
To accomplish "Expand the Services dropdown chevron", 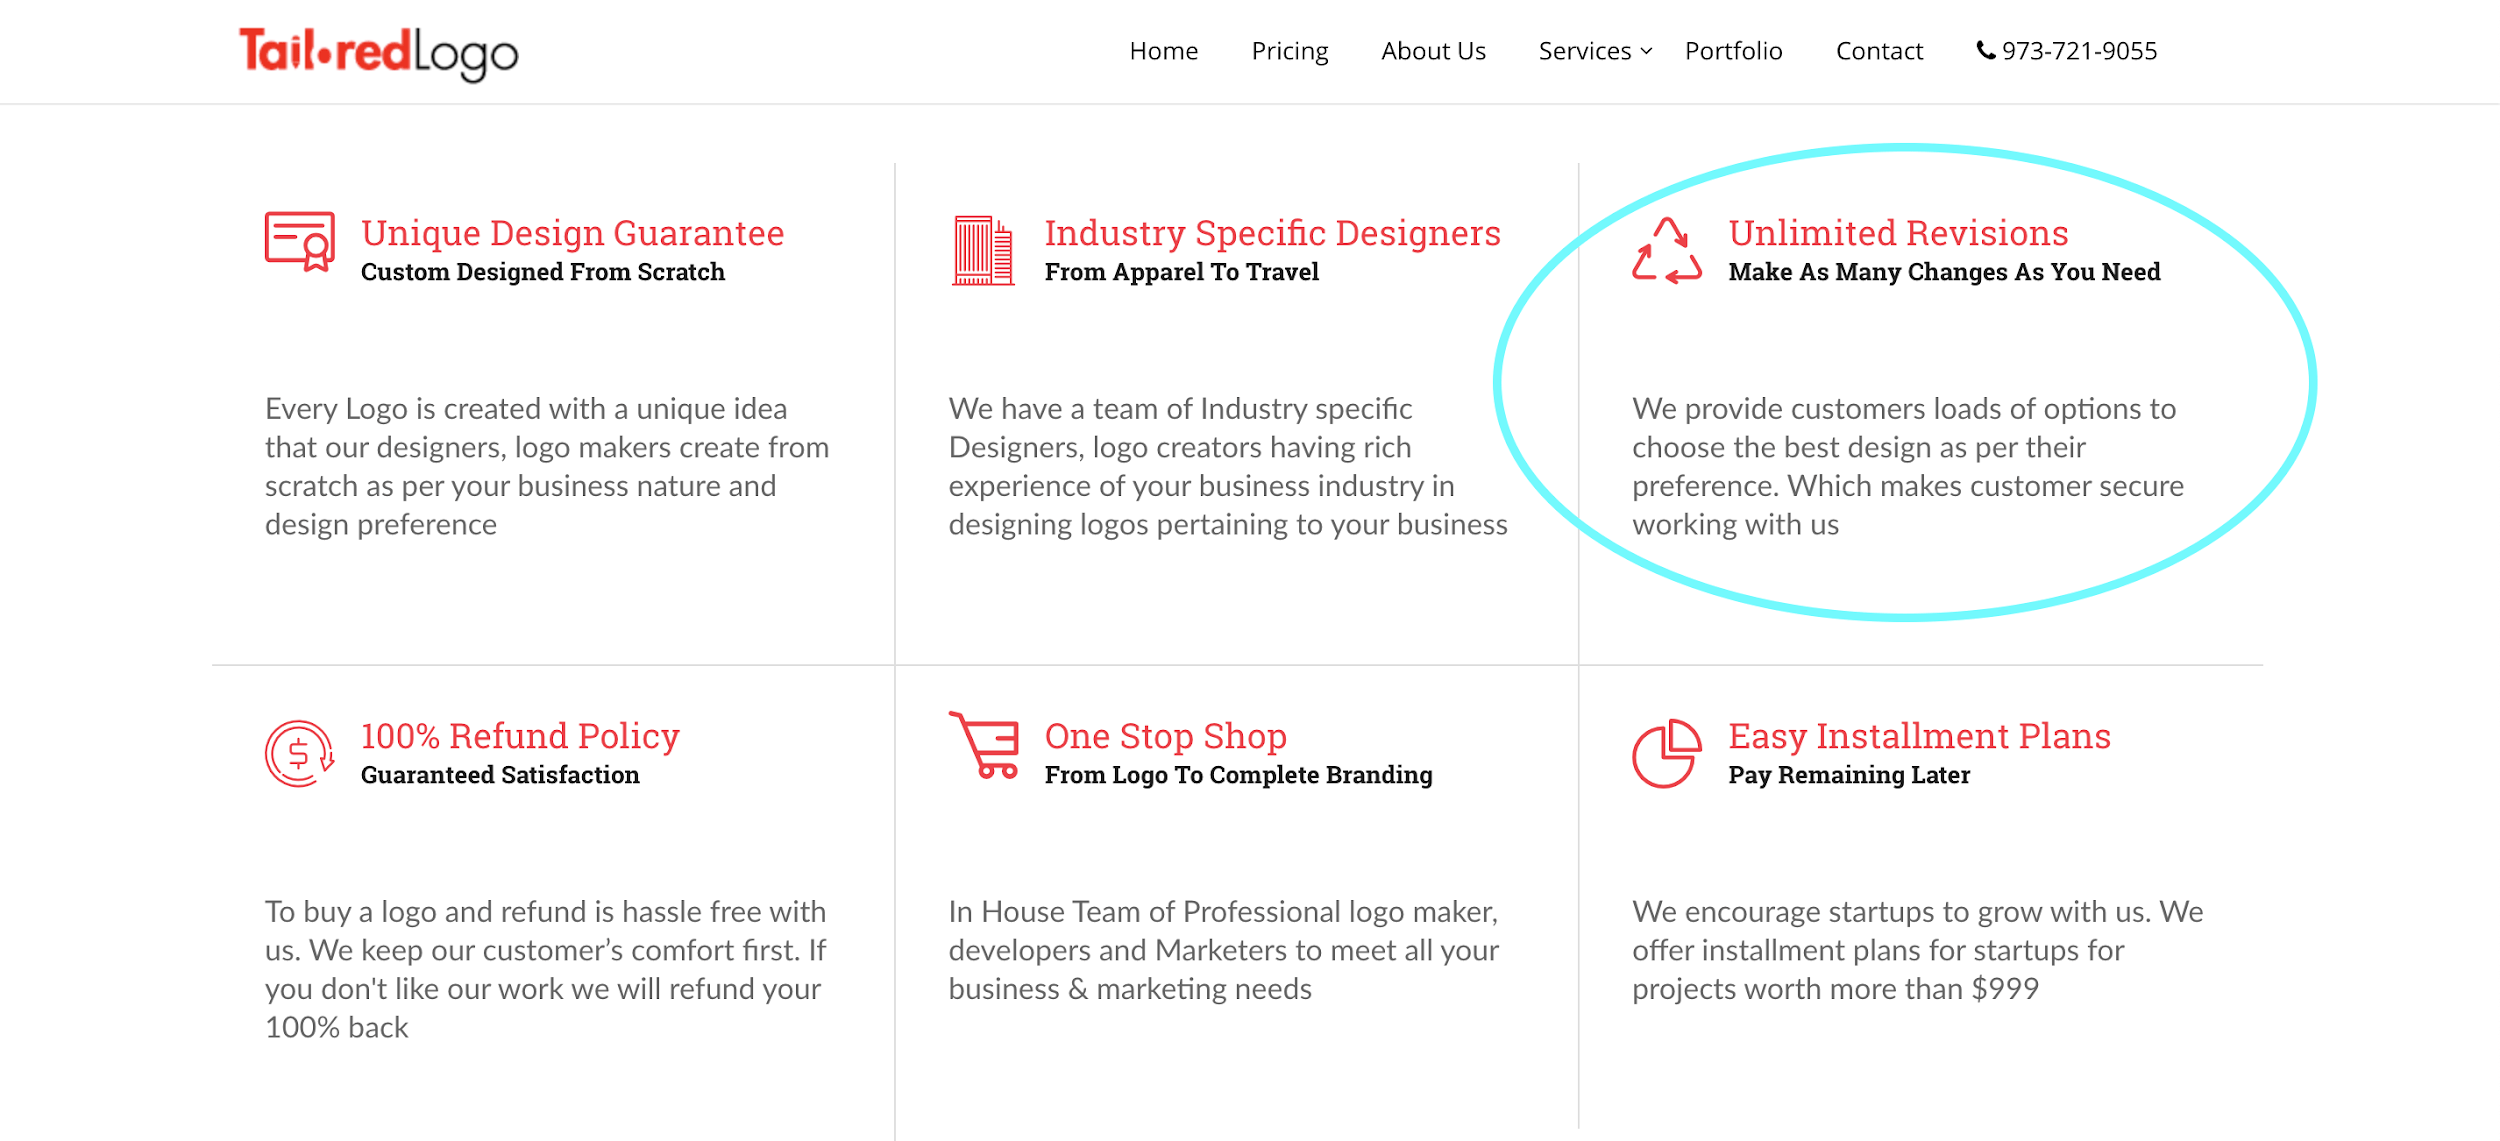I will [x=1647, y=51].
